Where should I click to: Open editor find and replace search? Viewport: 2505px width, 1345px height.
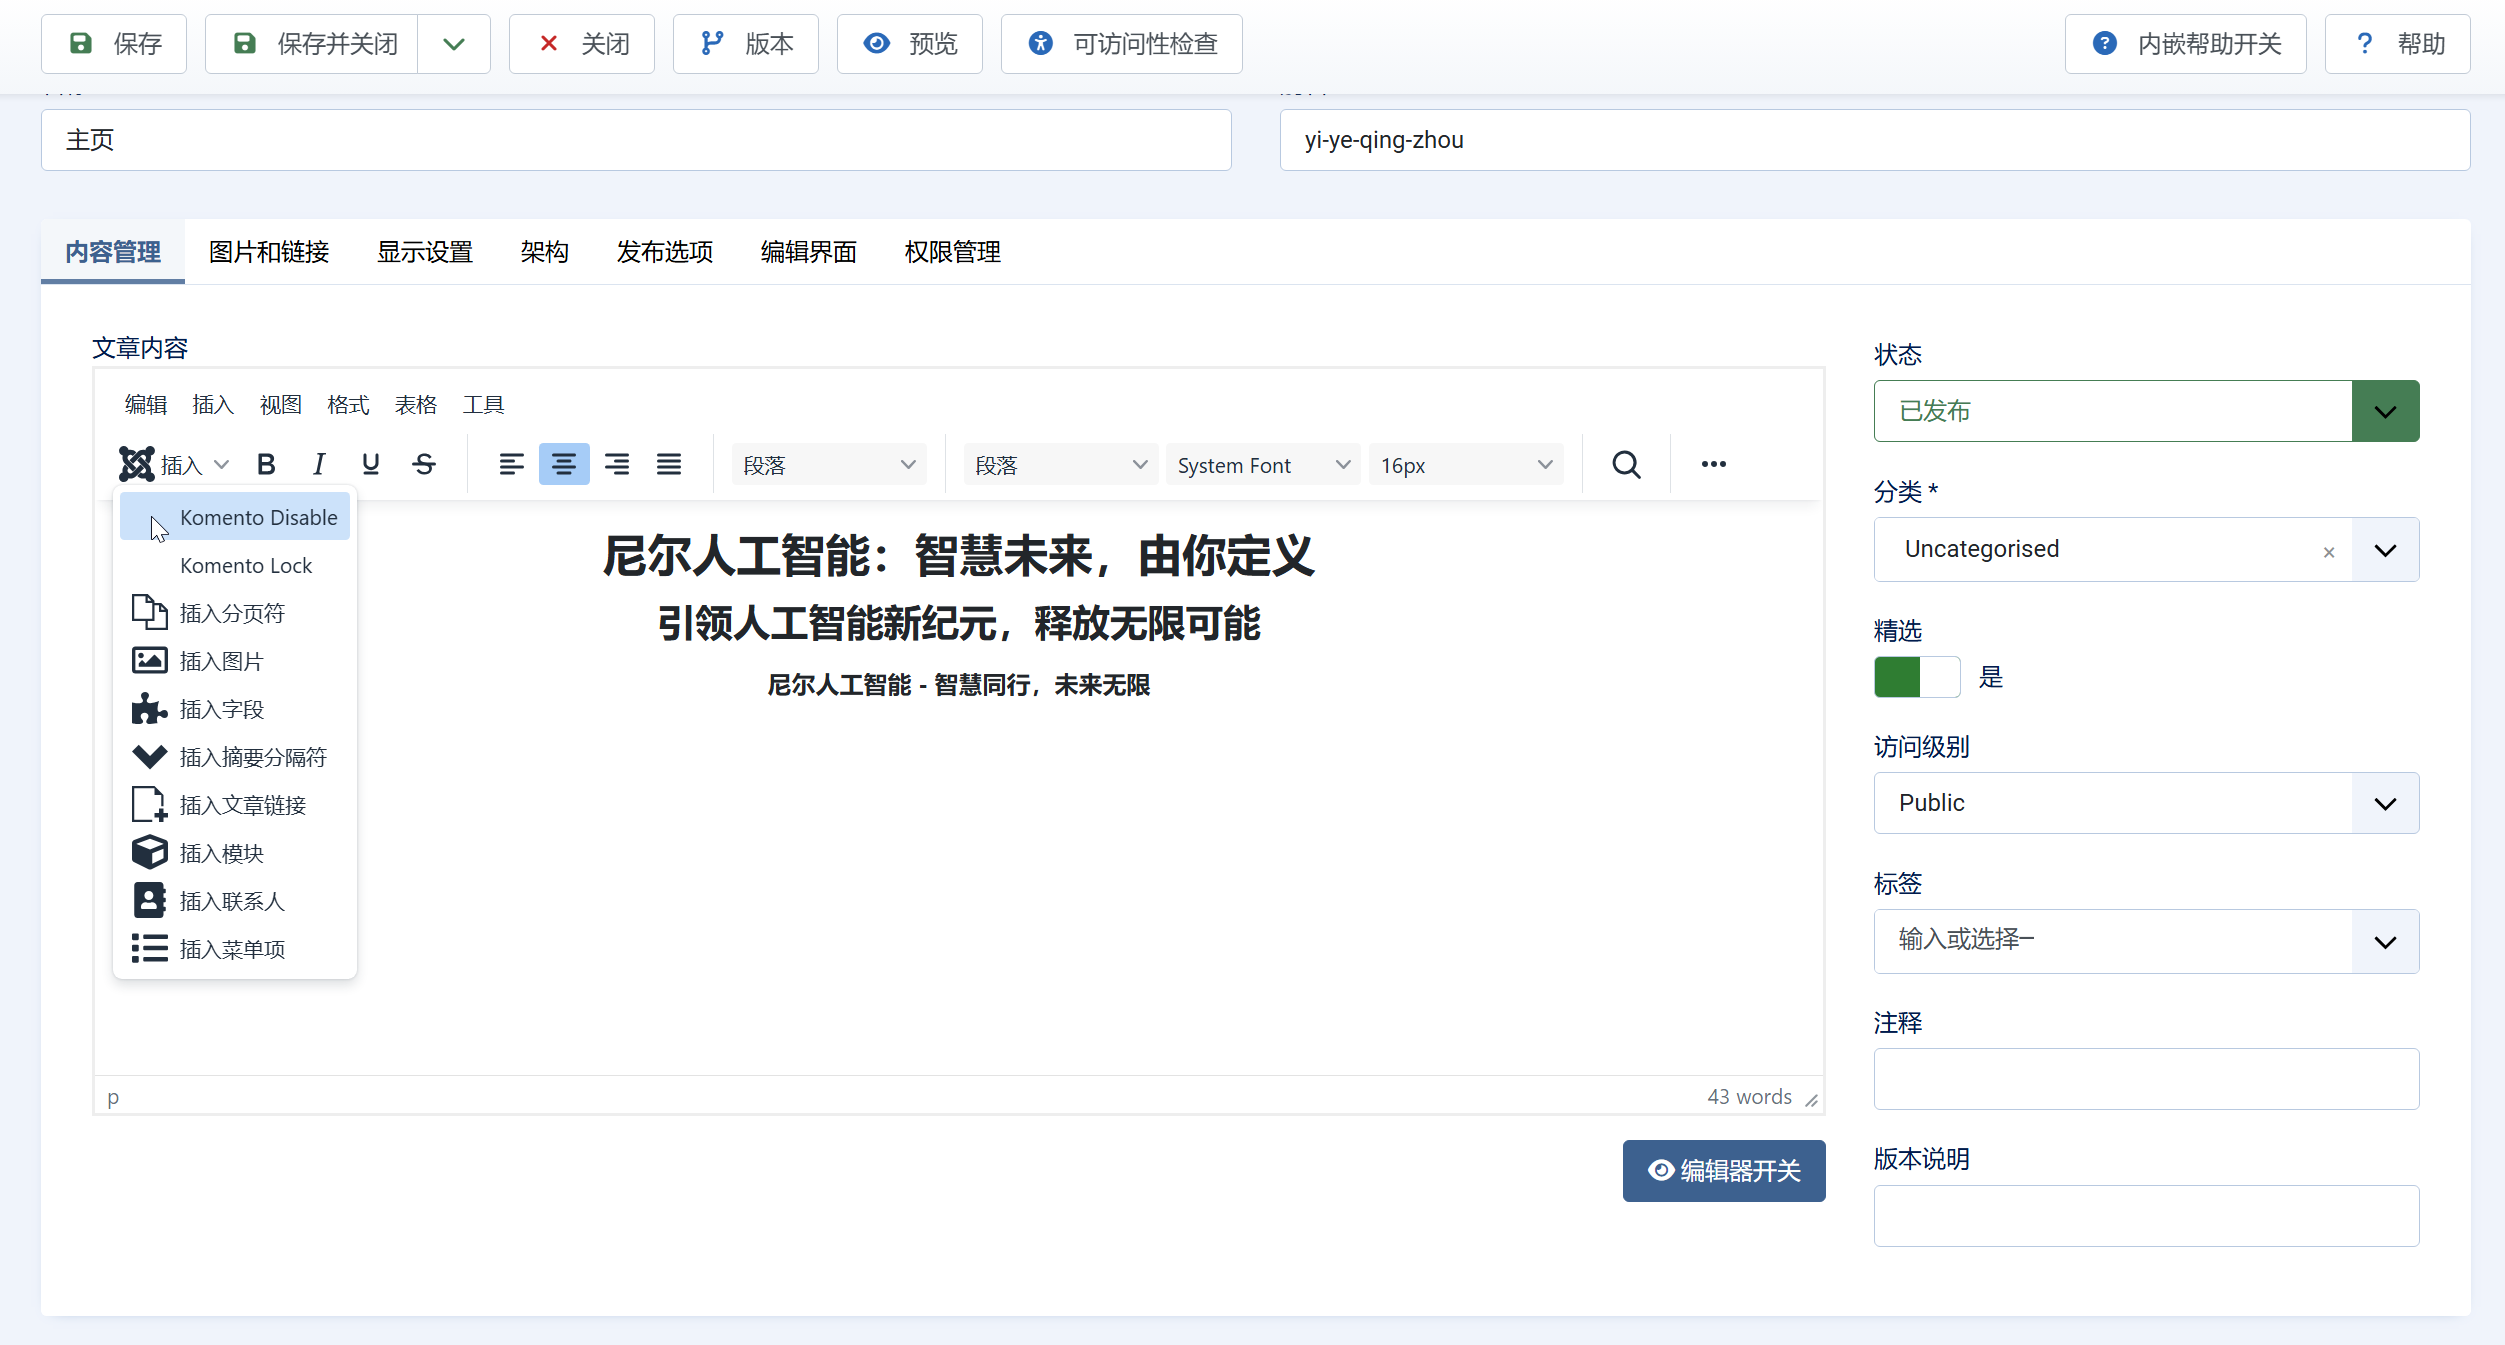[x=1626, y=464]
